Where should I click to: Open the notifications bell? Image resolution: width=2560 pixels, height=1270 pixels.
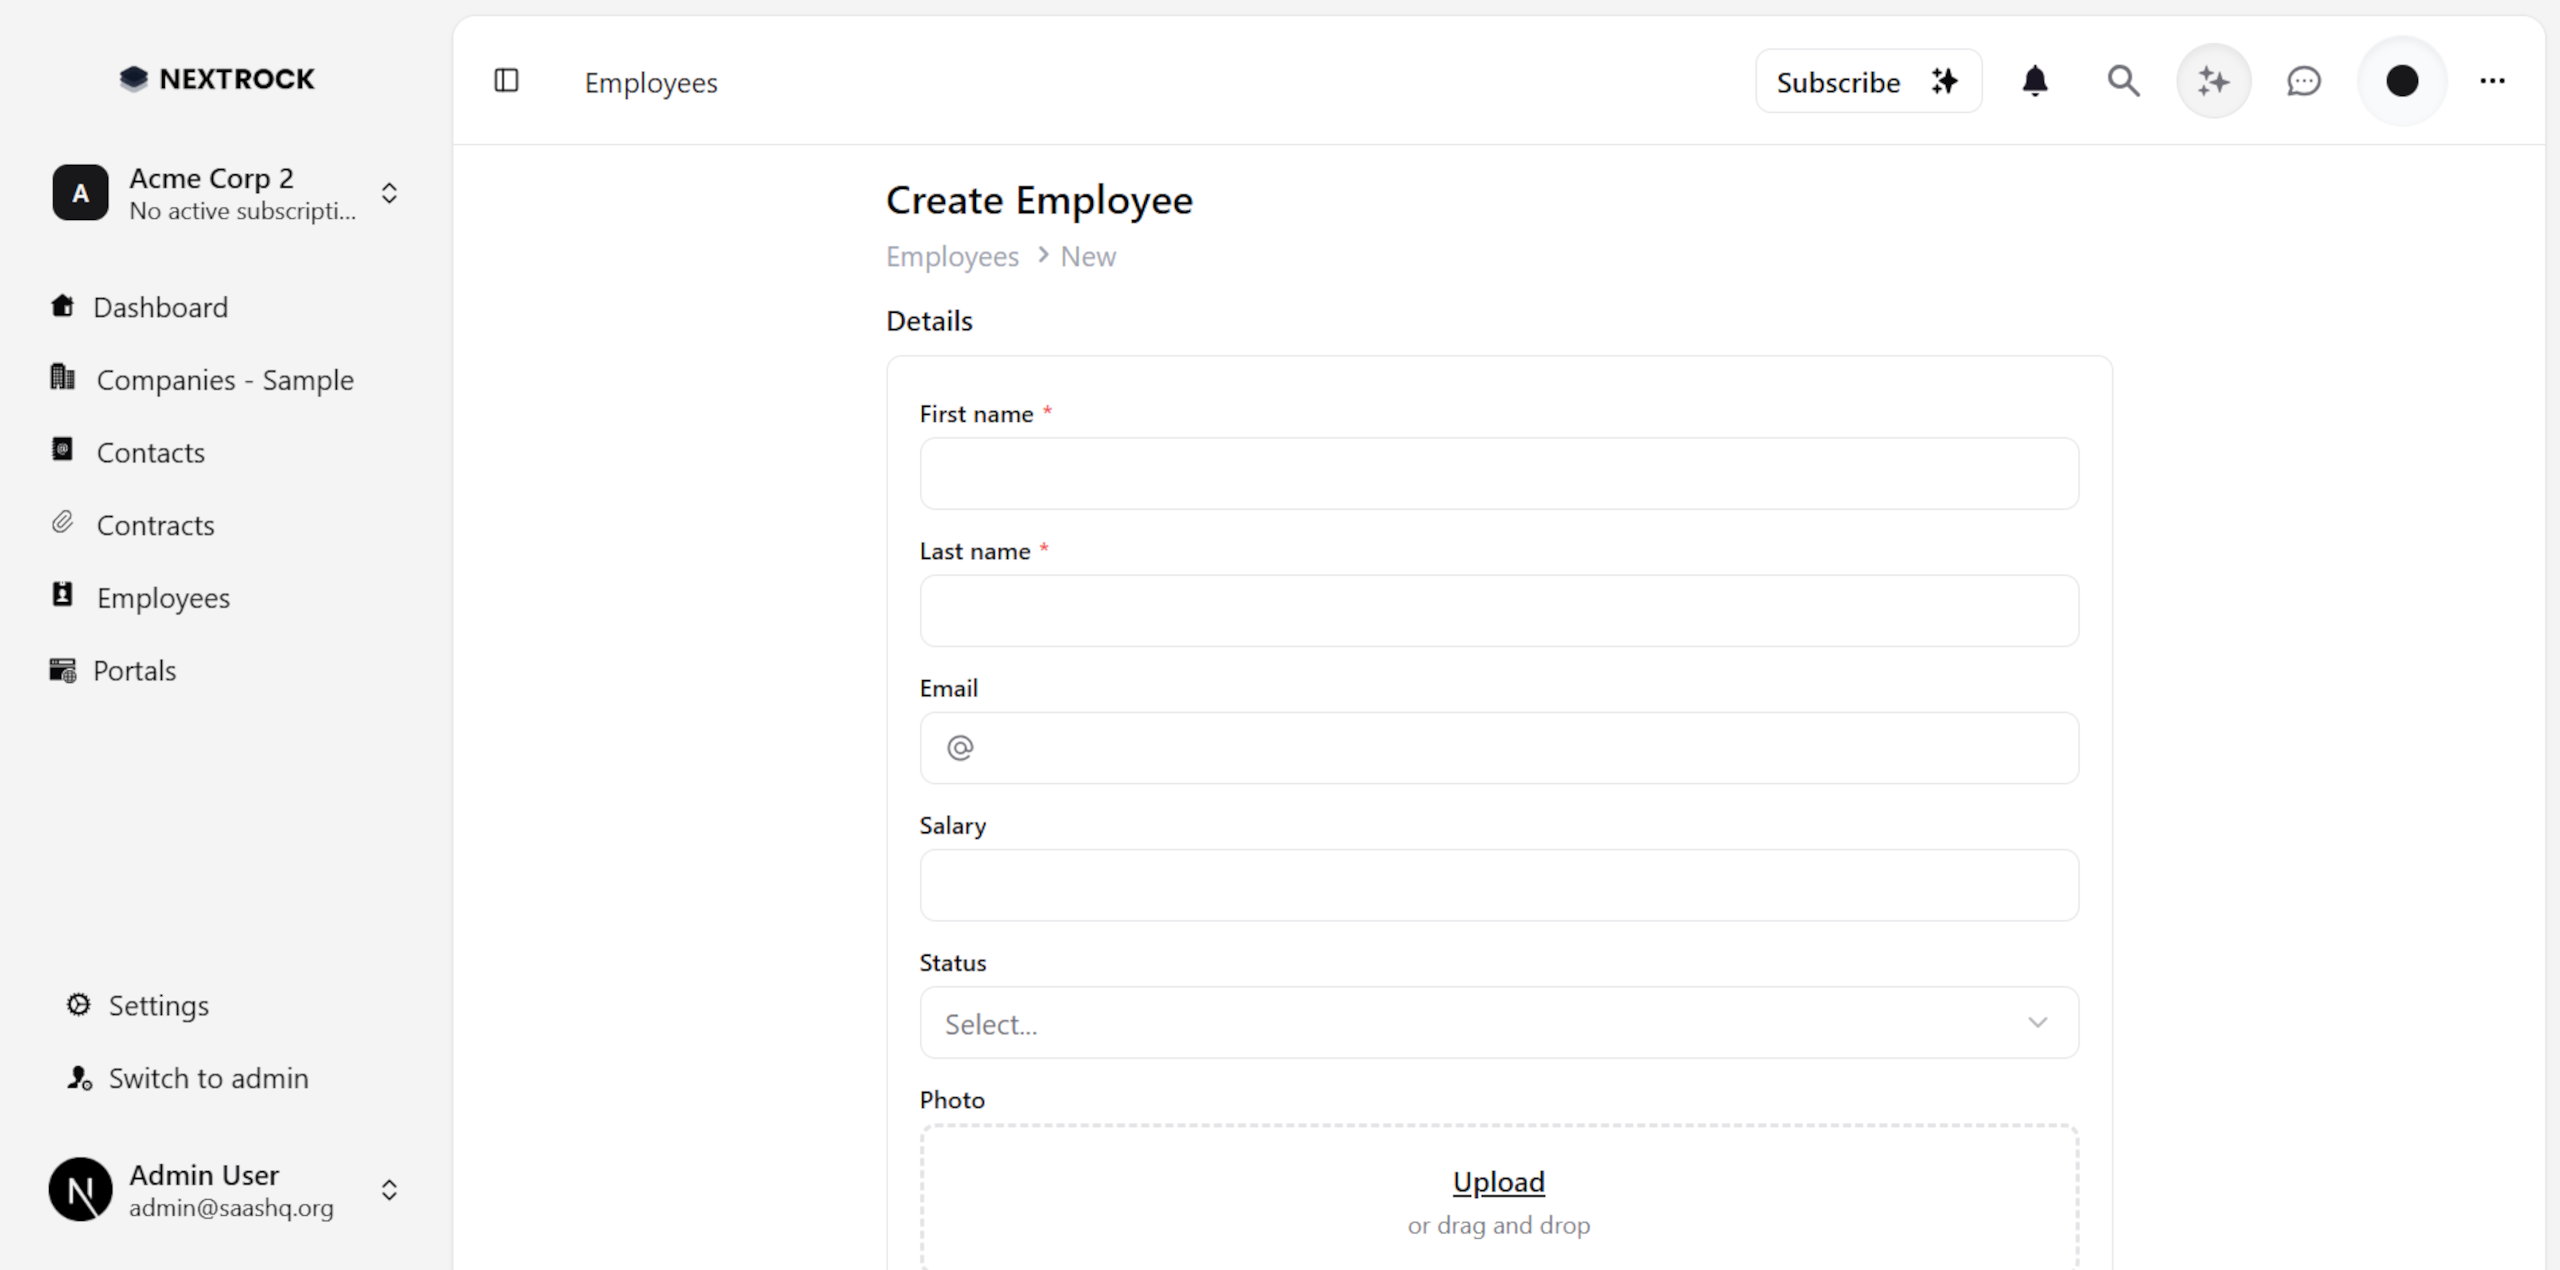2034,81
